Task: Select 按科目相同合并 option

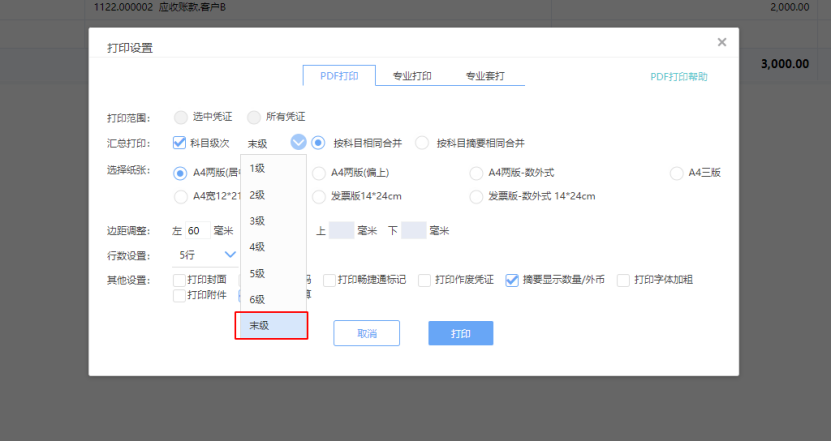Action: [318, 143]
